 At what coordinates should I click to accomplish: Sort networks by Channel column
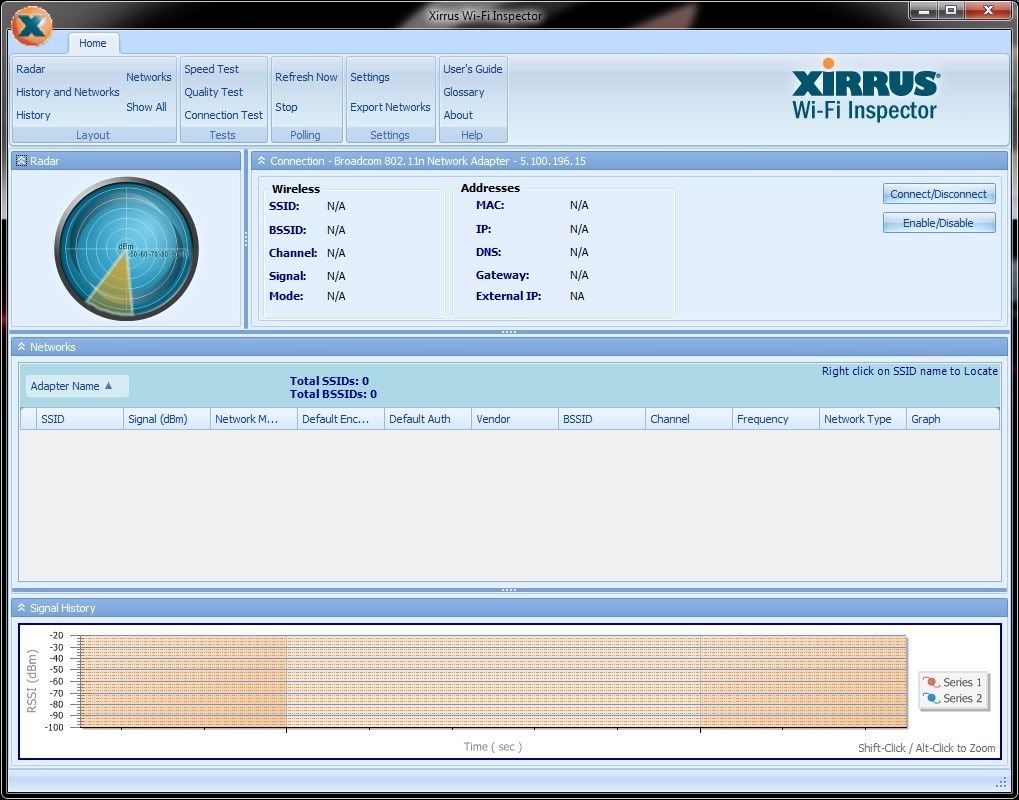[689, 419]
